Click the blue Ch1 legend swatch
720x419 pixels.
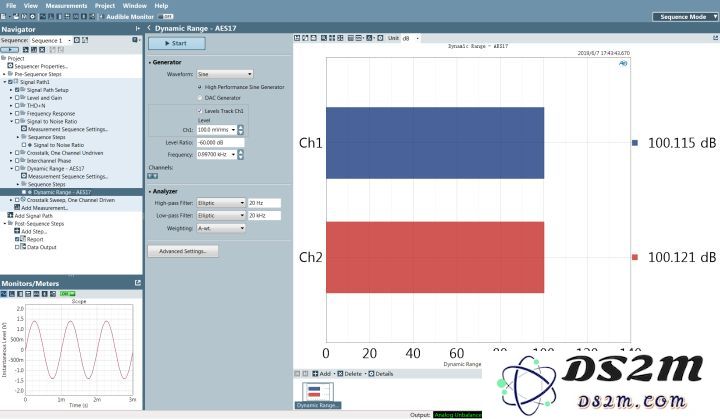click(x=635, y=143)
